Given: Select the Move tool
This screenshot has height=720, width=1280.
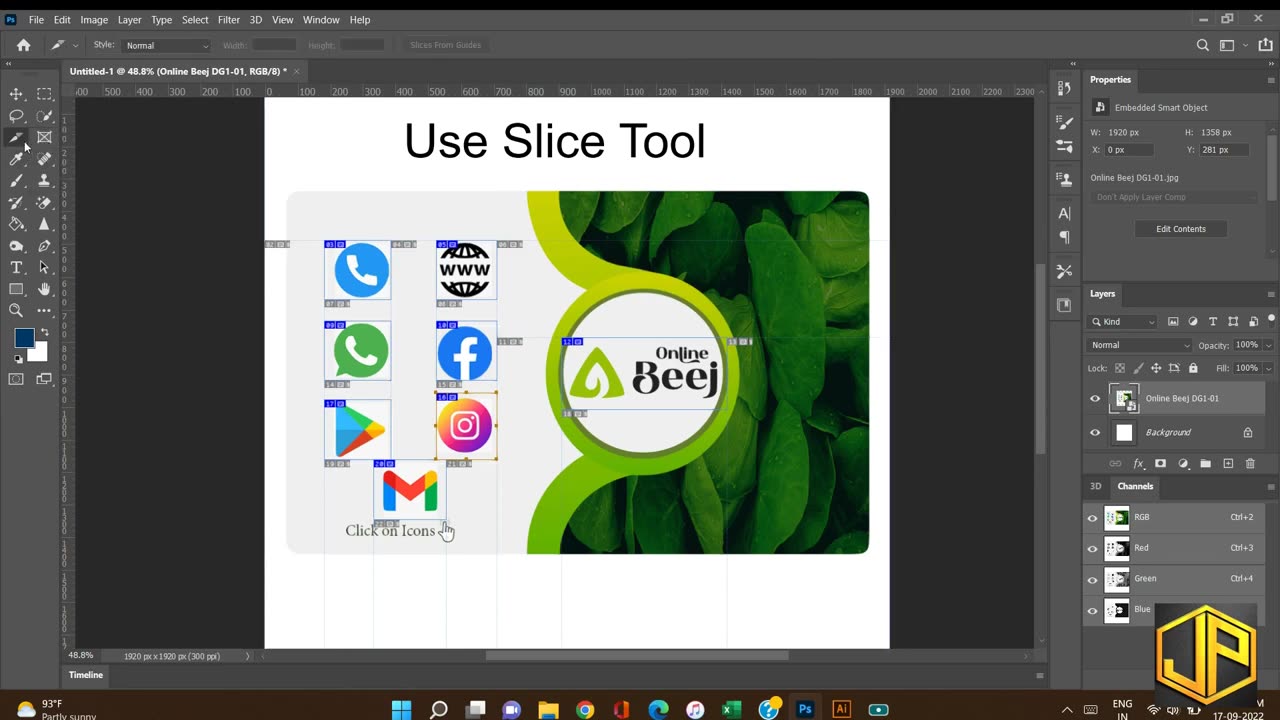Looking at the screenshot, I should point(16,94).
